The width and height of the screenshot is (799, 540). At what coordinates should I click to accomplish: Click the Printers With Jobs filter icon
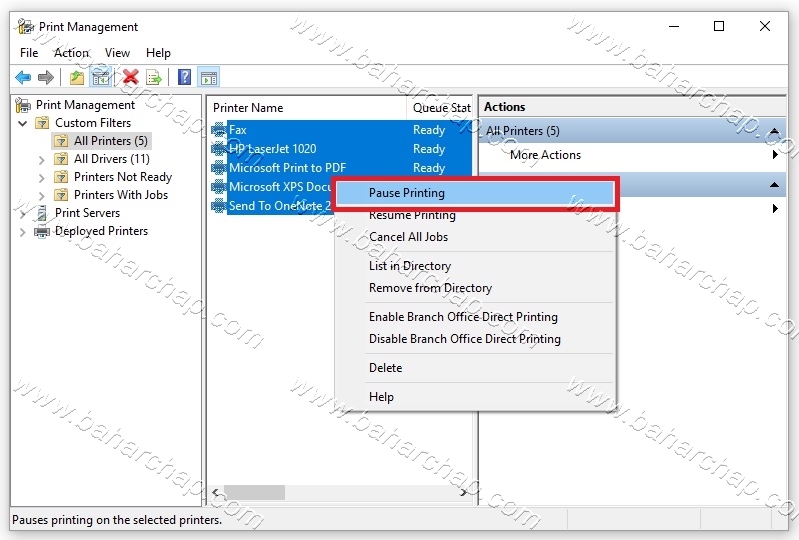point(61,195)
